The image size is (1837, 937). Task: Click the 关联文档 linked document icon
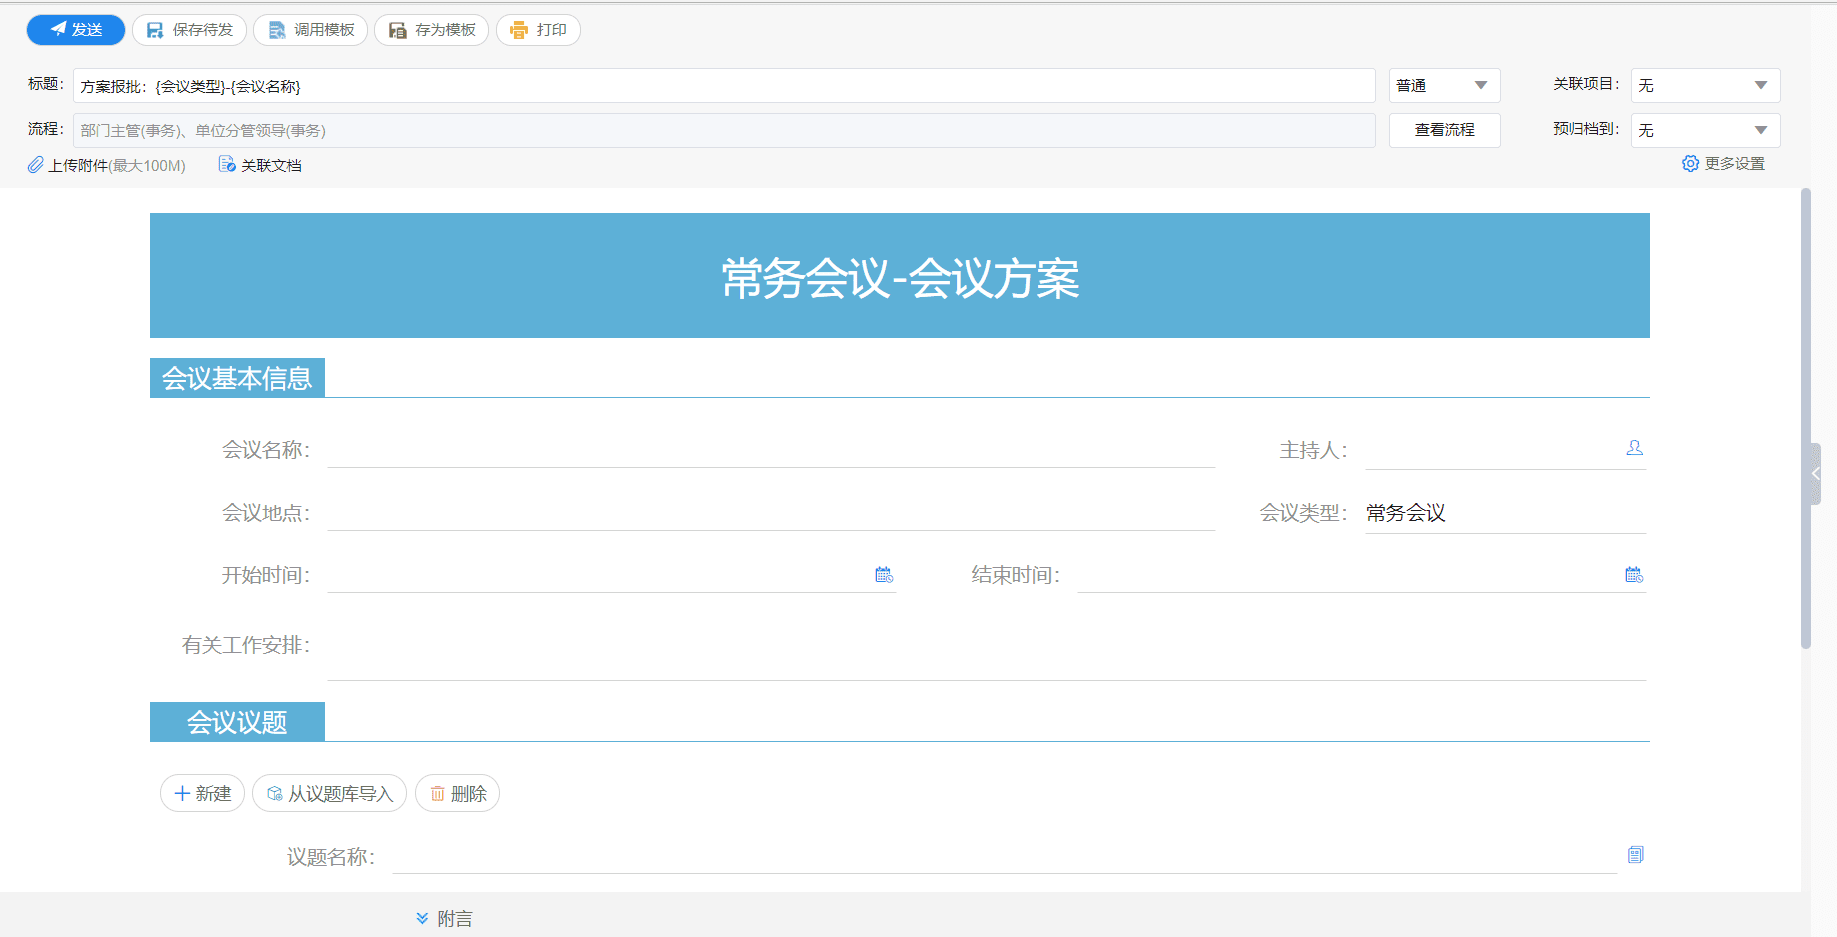(x=227, y=165)
